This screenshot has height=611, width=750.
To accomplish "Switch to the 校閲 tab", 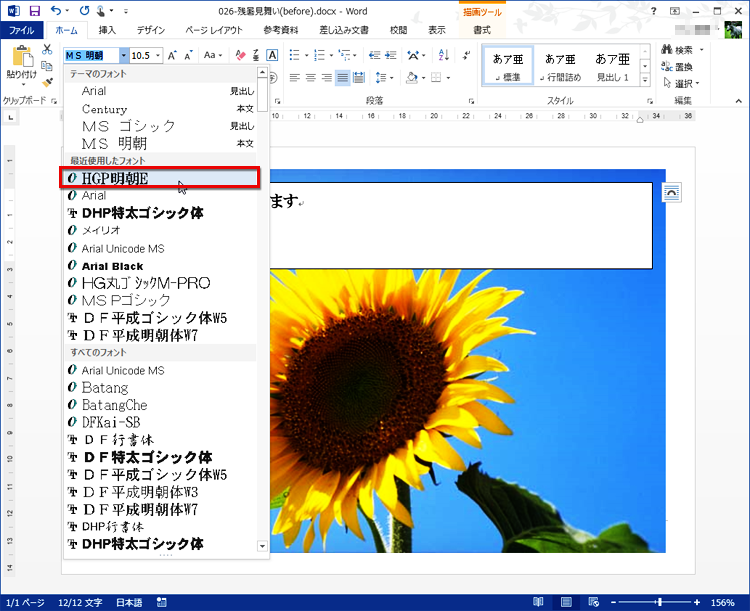I will (398, 30).
